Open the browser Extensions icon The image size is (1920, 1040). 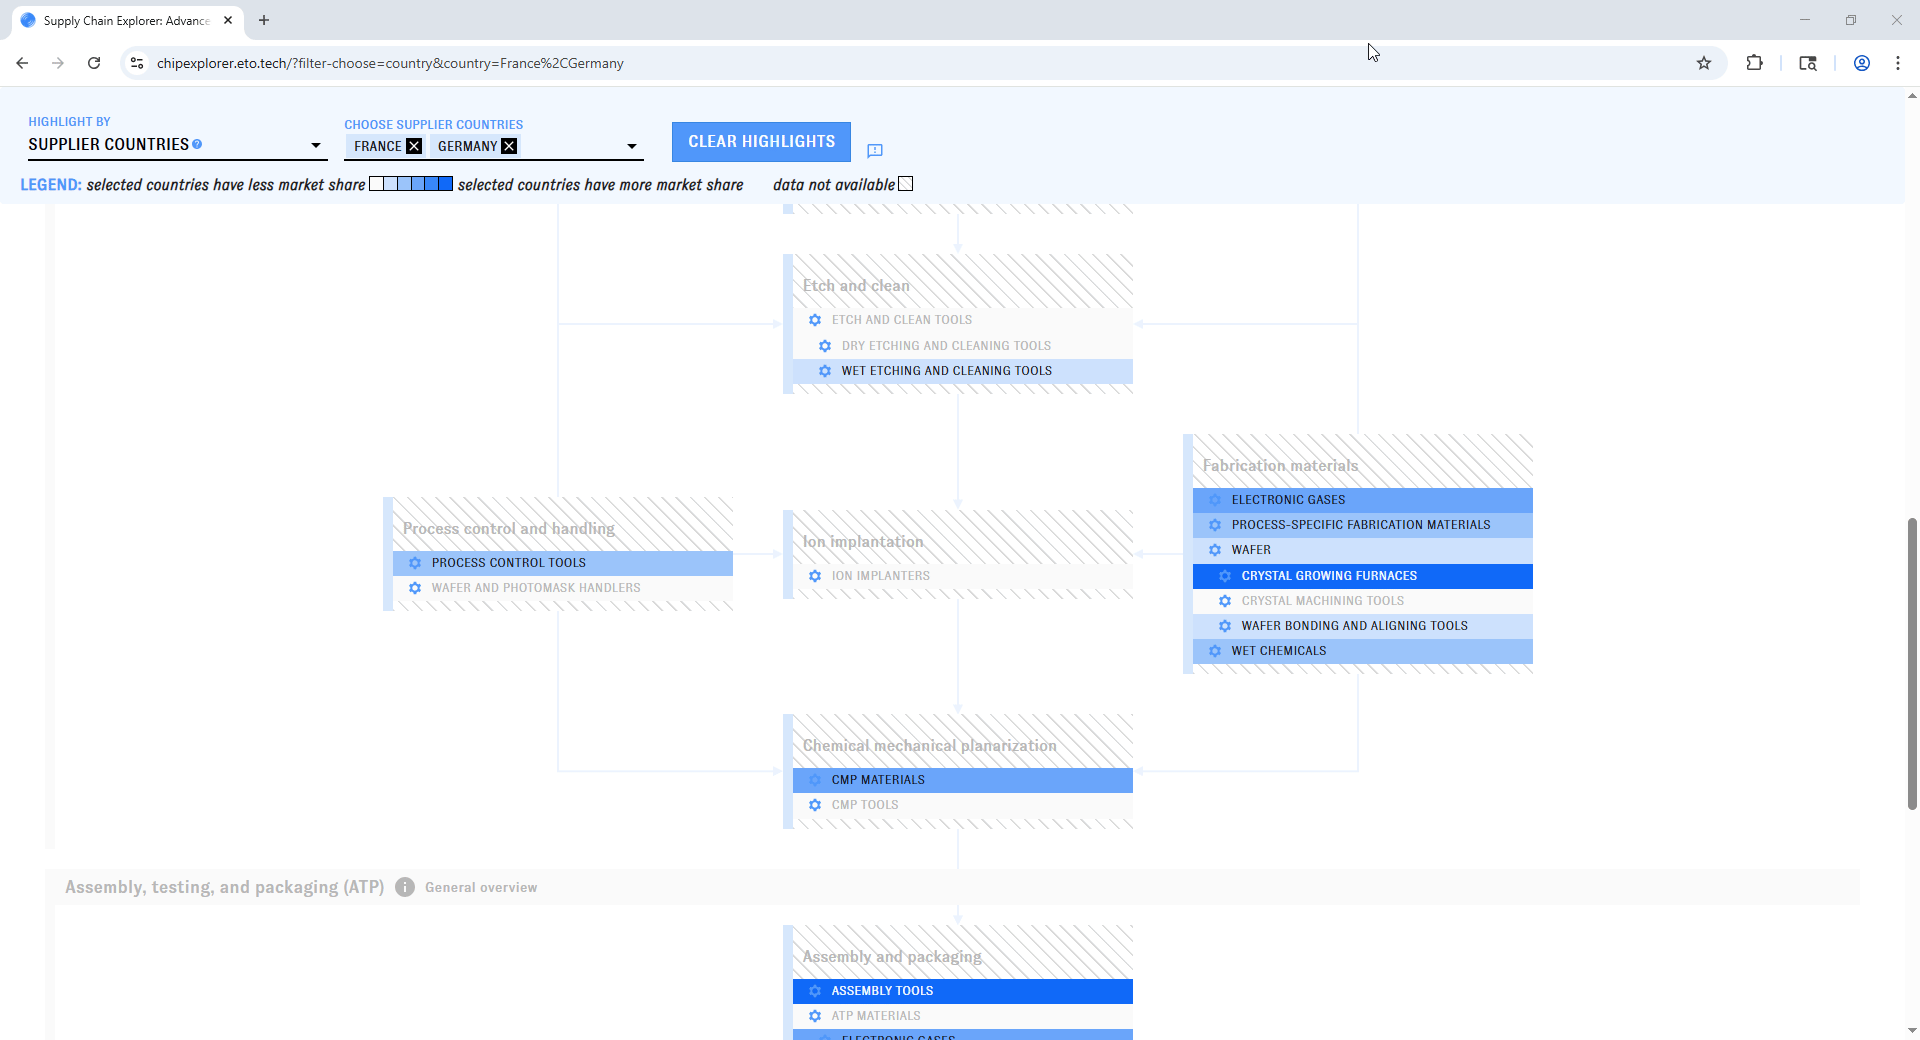tap(1754, 63)
